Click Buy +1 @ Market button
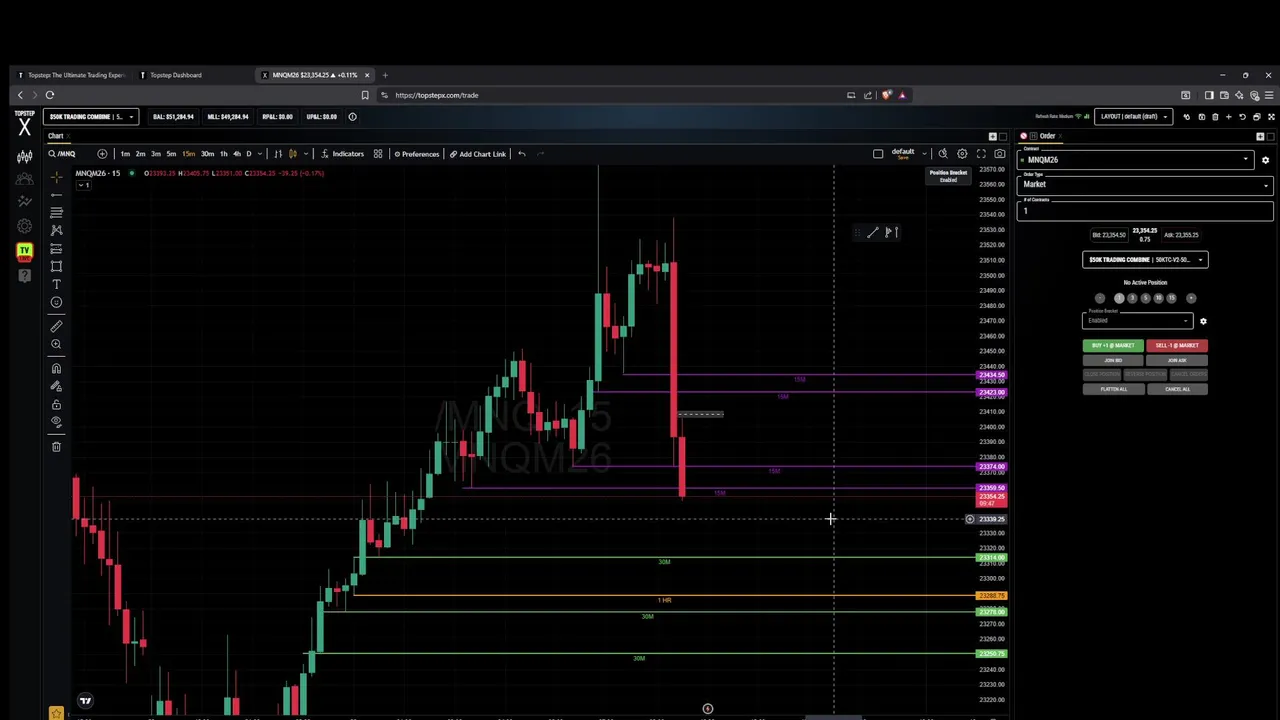 click(x=1113, y=346)
